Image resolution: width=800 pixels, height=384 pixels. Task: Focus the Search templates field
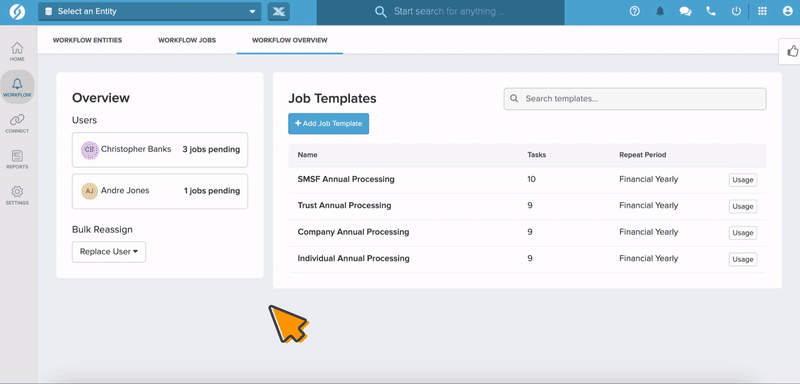(635, 99)
